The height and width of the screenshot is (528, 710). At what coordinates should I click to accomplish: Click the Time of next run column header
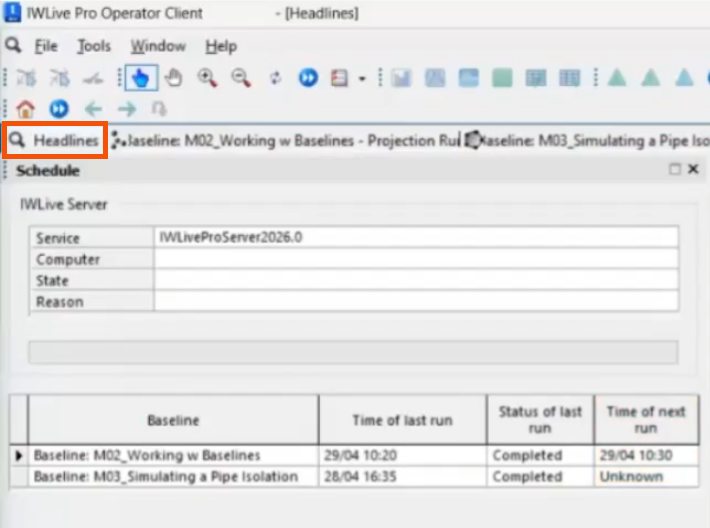pos(646,420)
